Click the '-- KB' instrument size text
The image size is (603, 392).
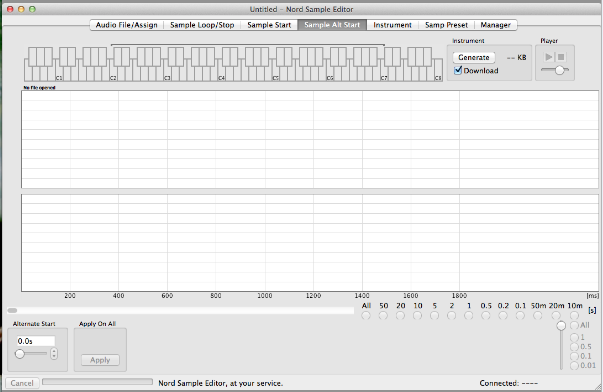pos(516,57)
